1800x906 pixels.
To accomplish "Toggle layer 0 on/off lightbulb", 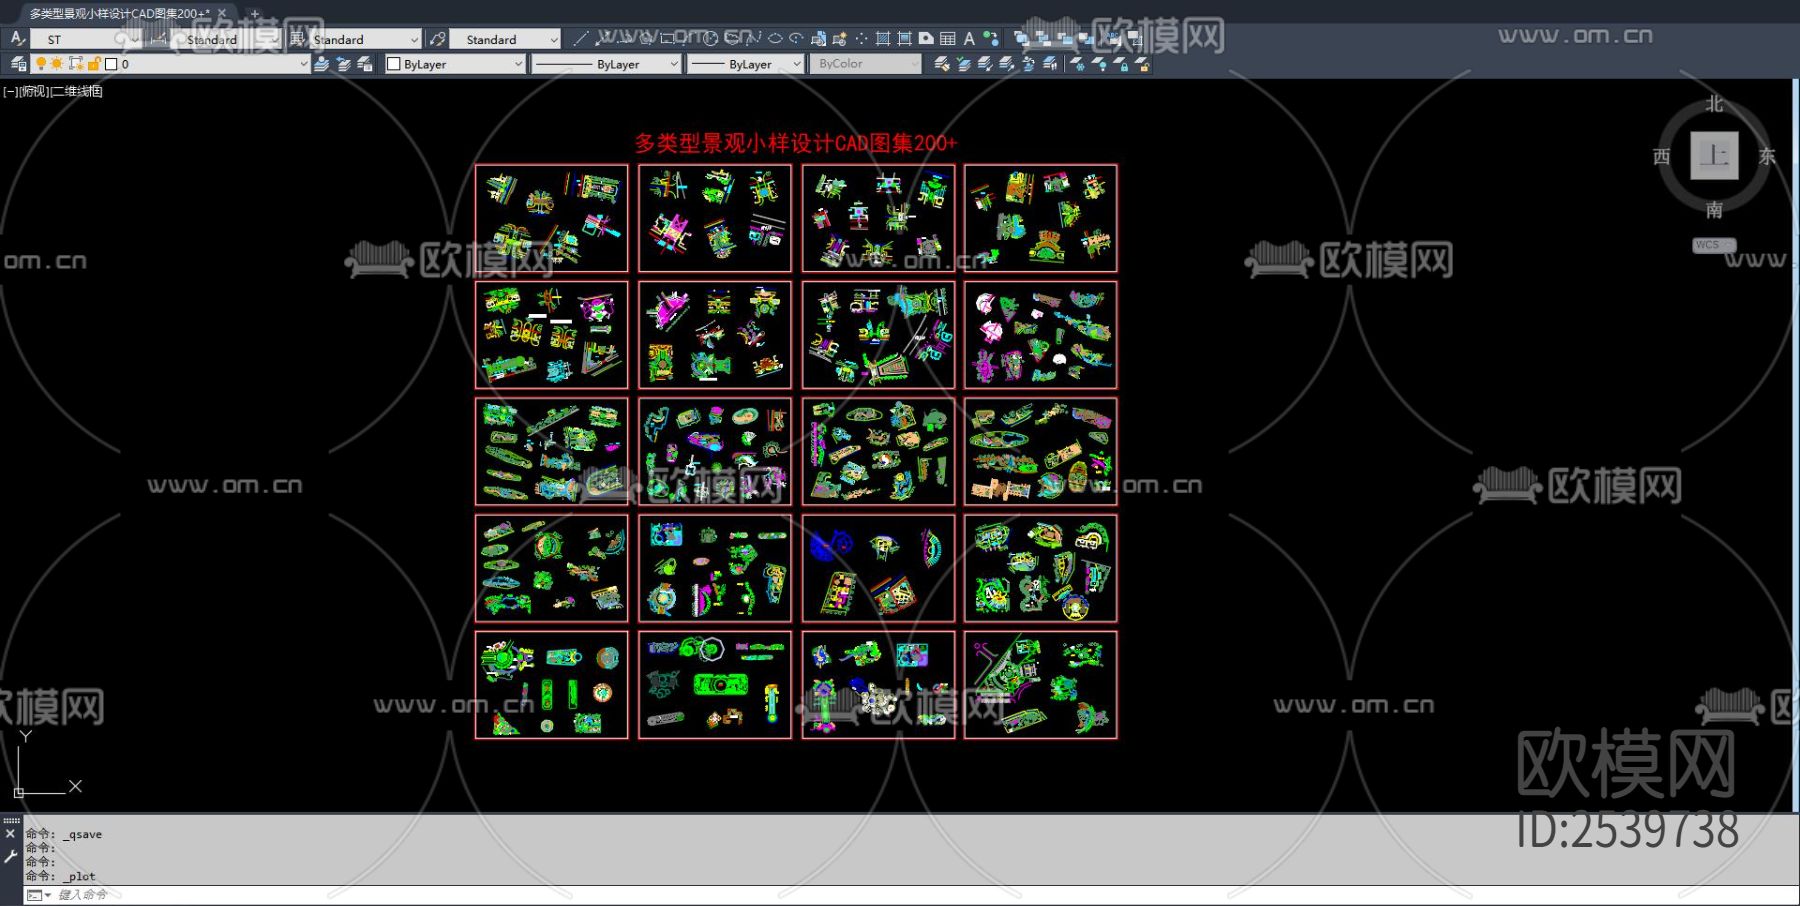I will 41,64.
